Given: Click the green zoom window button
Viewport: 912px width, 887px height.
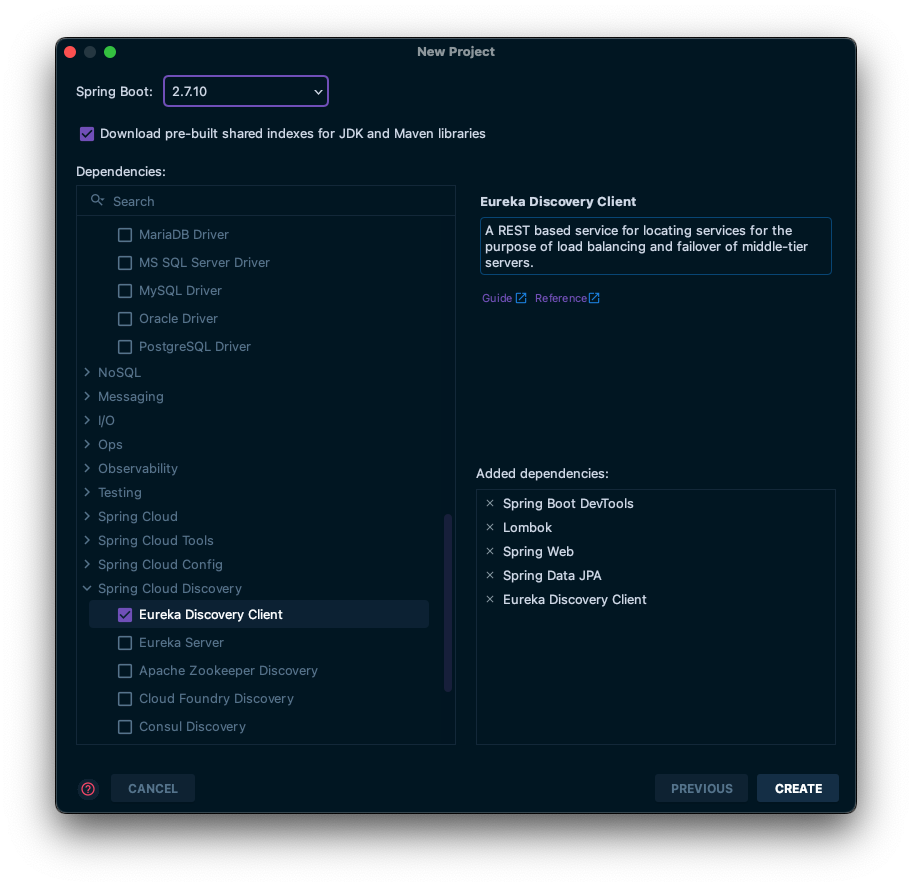Looking at the screenshot, I should pos(110,52).
